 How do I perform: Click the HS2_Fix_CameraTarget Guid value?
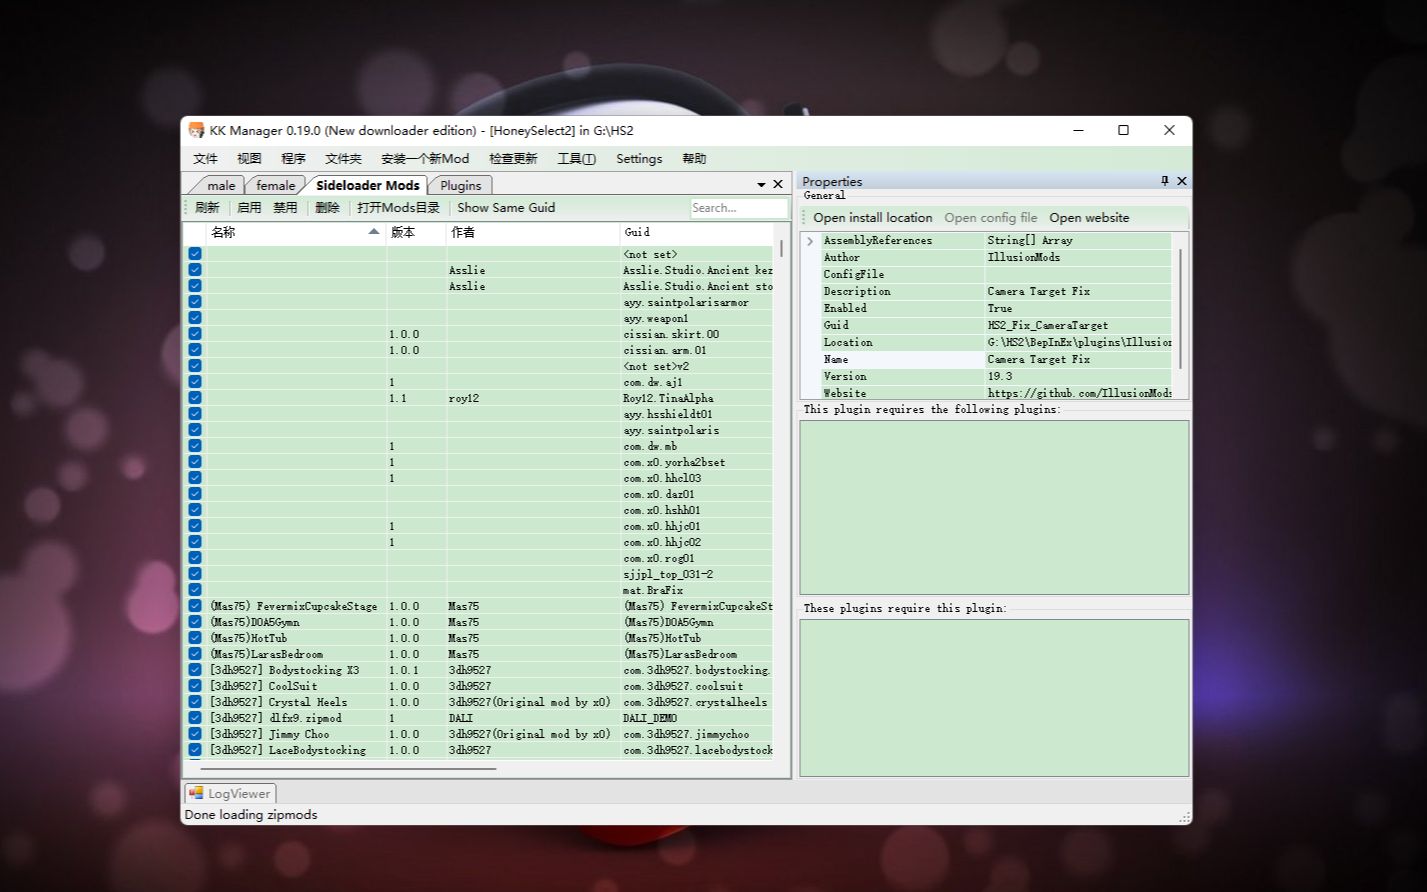[x=1047, y=326]
